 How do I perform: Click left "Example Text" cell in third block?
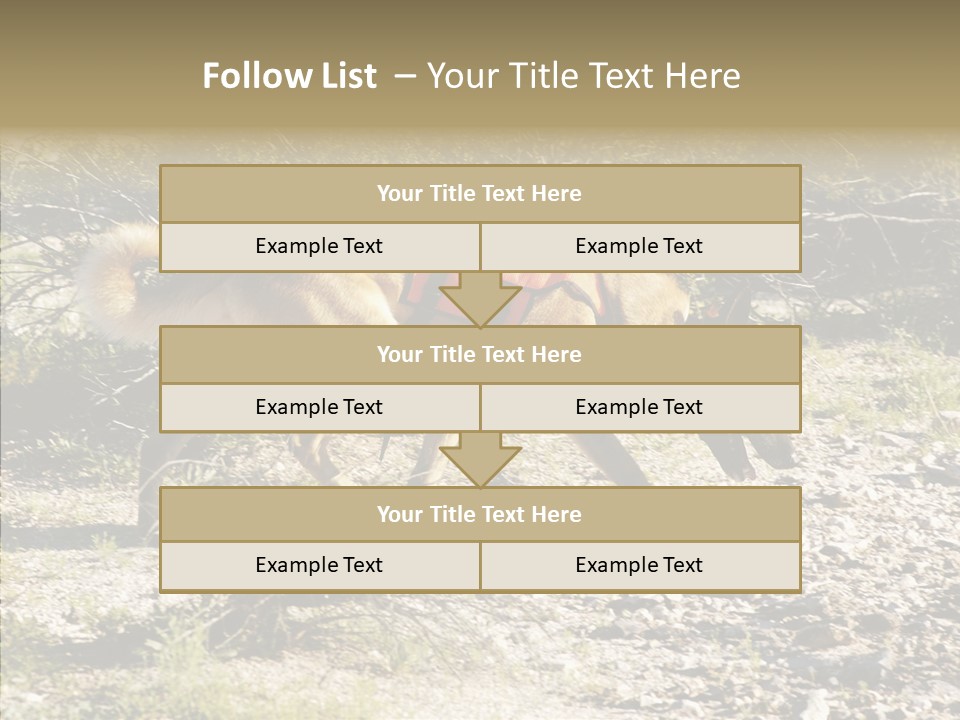(x=320, y=566)
